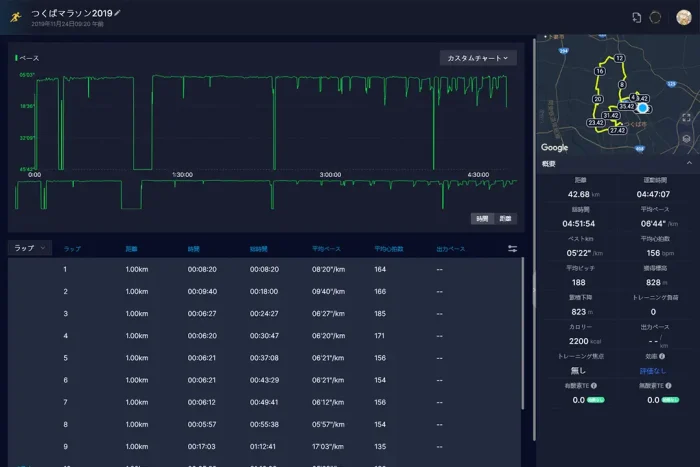Click the export file icon in header
The image size is (700, 467).
coord(636,17)
